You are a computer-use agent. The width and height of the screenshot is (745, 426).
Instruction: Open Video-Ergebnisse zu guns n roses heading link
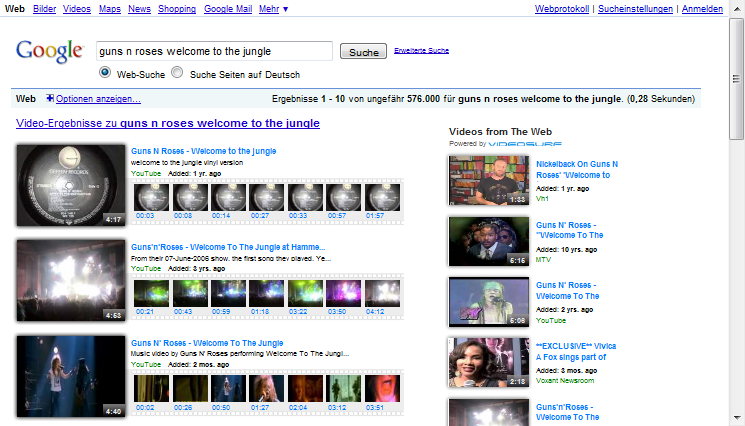tap(168, 123)
